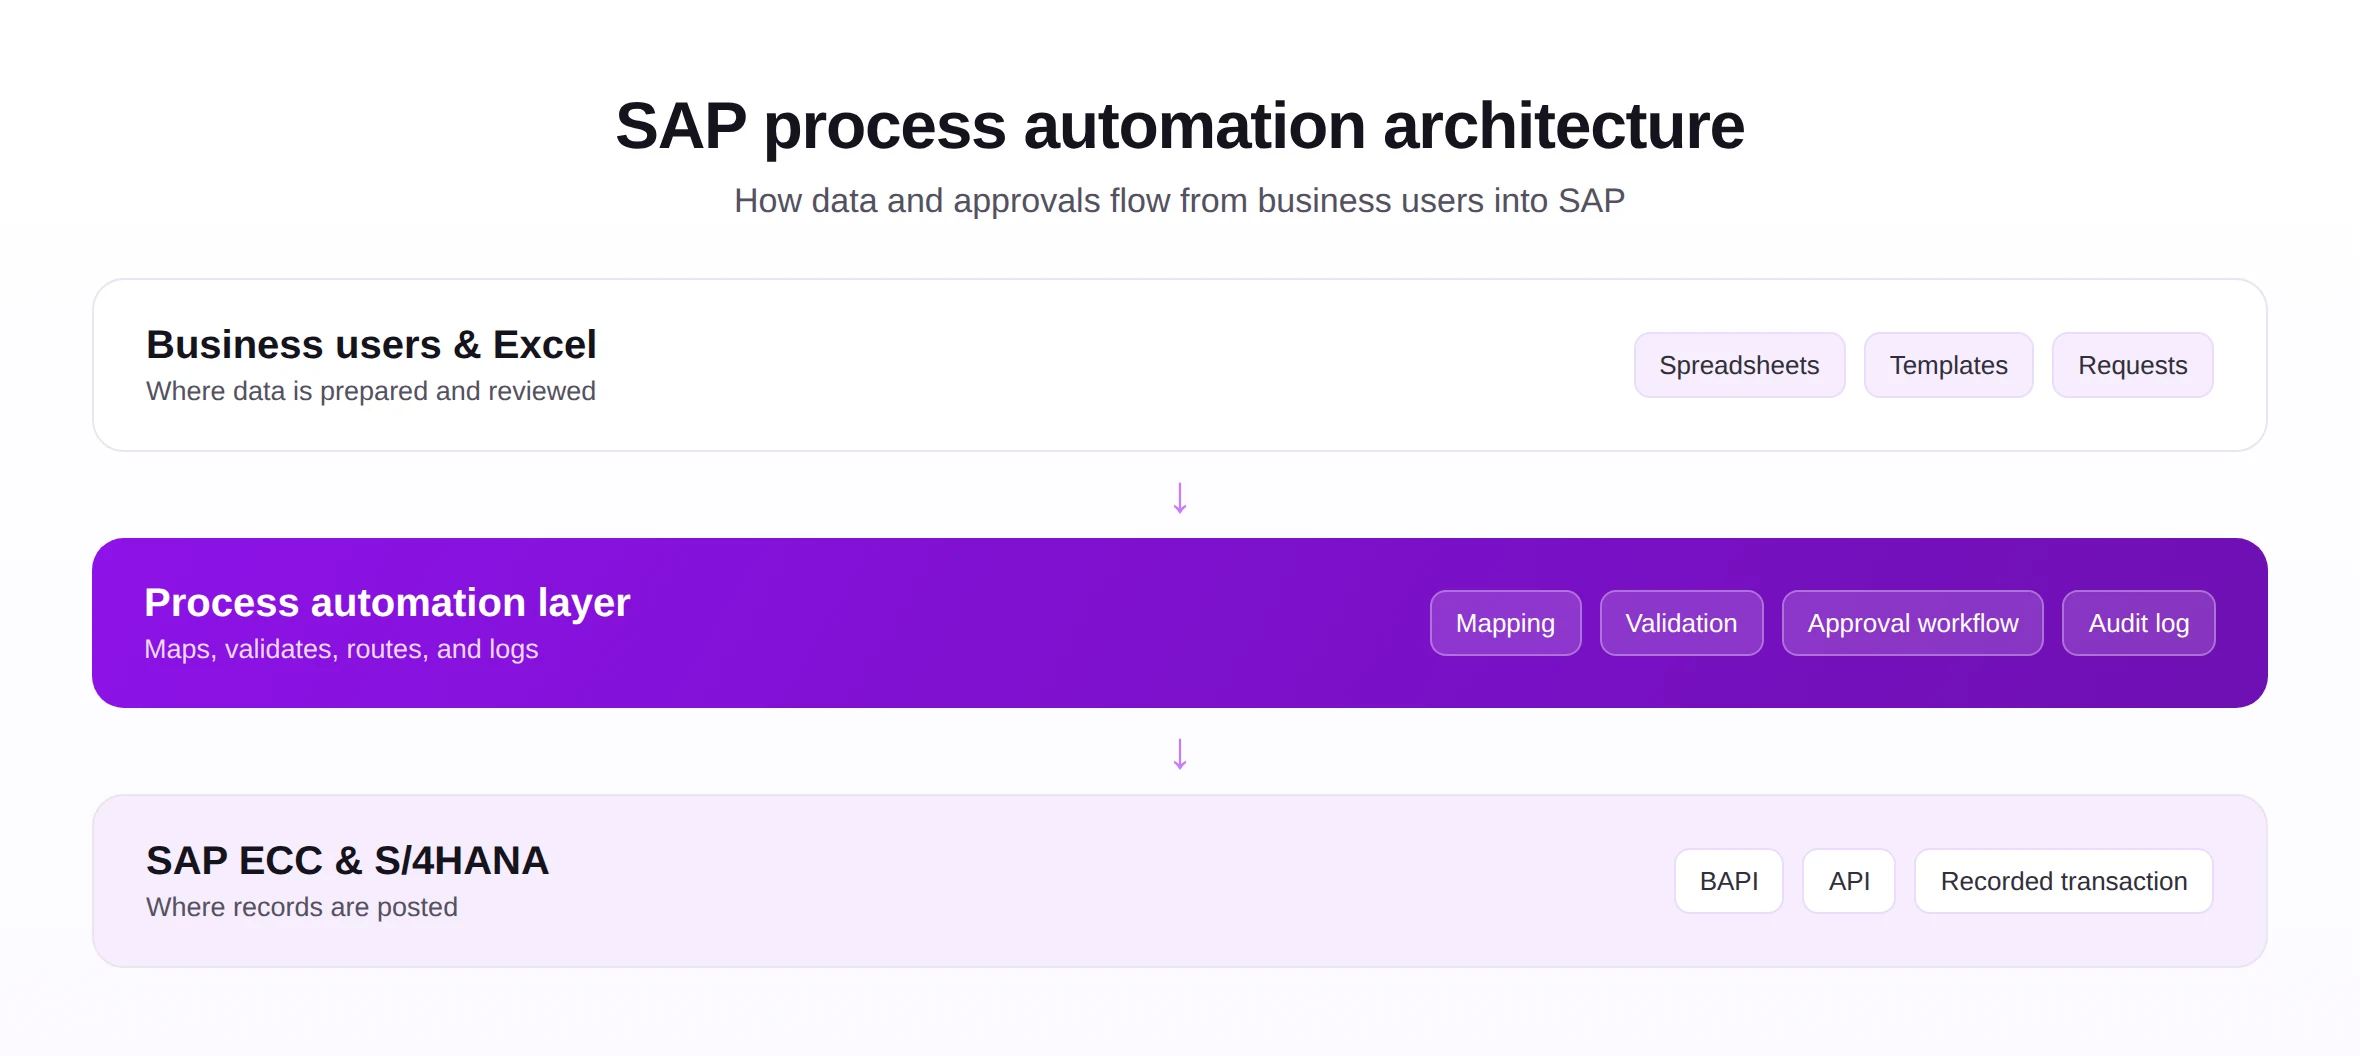Click the 'SAP ECC & S/4HANA' heading

[347, 861]
